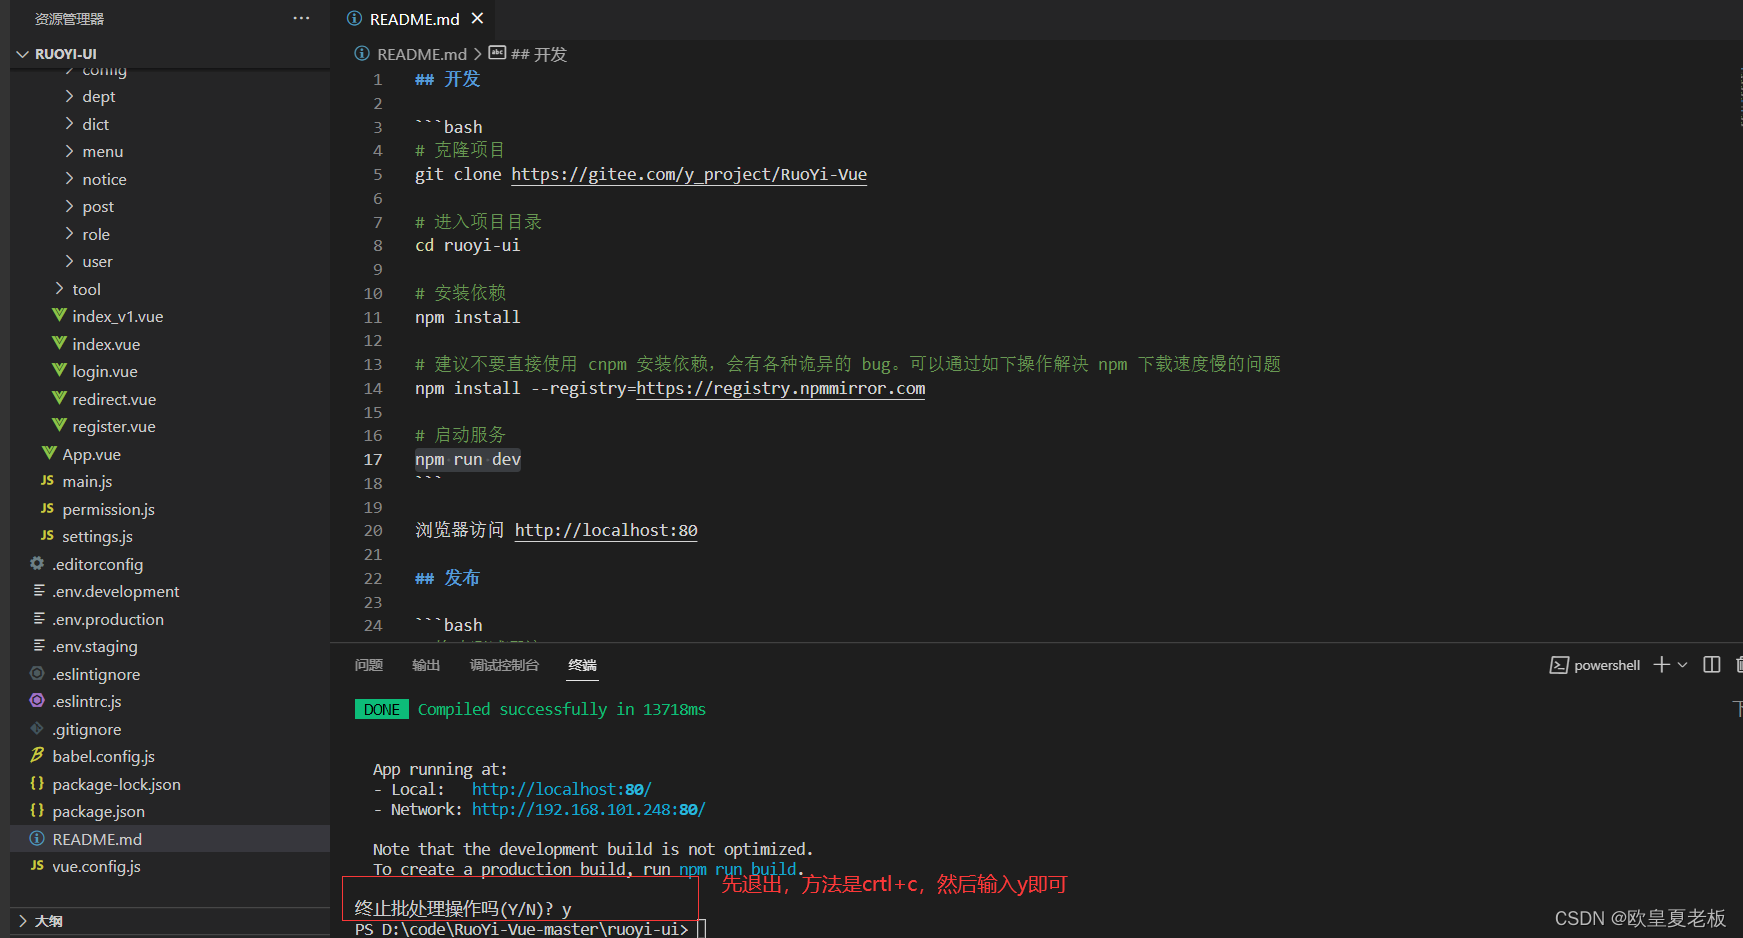Expand the role folder

[x=69, y=234]
